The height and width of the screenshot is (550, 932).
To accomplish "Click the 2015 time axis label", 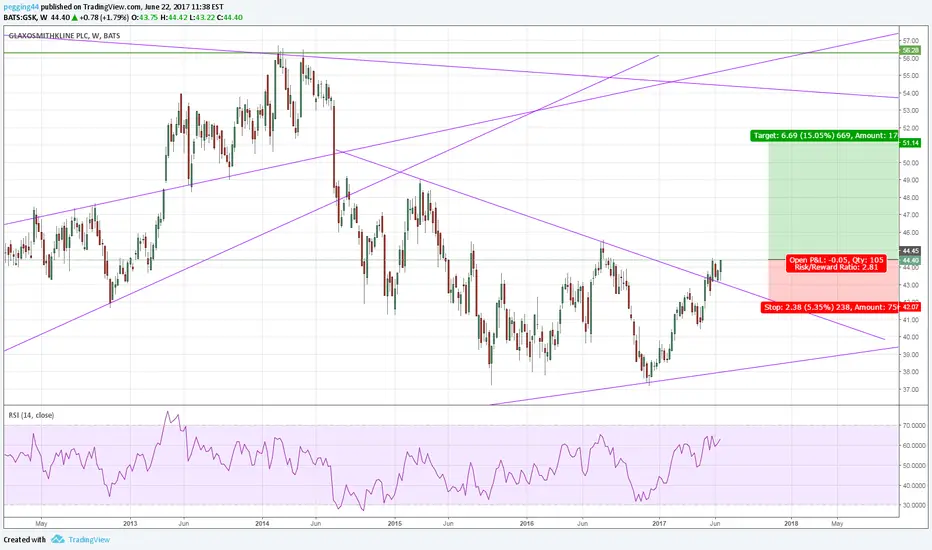I will point(395,524).
